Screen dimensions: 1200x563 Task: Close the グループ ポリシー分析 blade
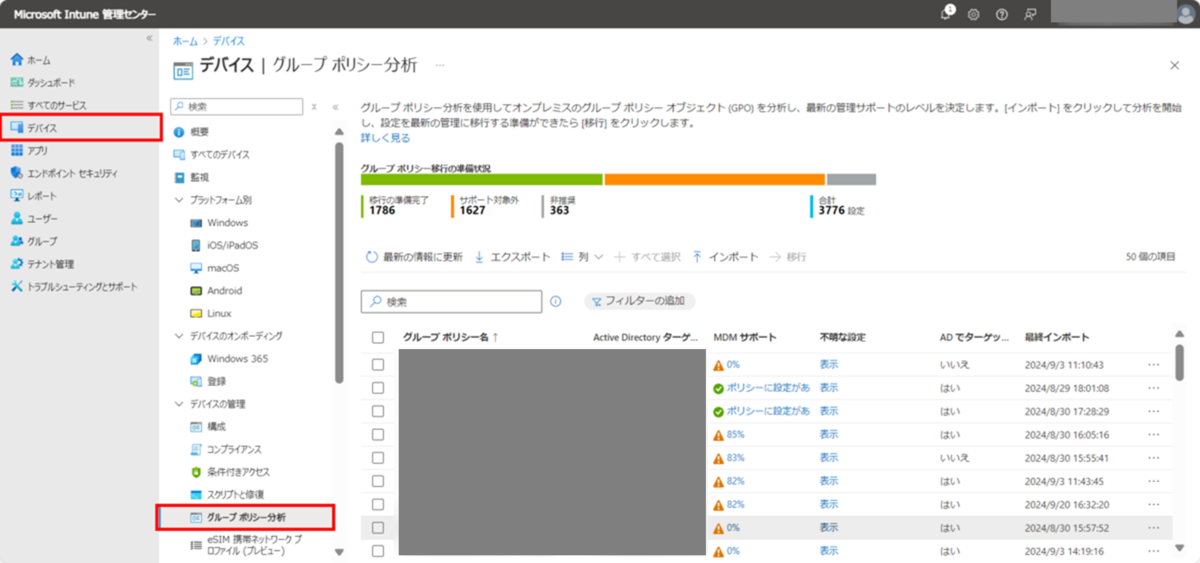tap(1175, 65)
